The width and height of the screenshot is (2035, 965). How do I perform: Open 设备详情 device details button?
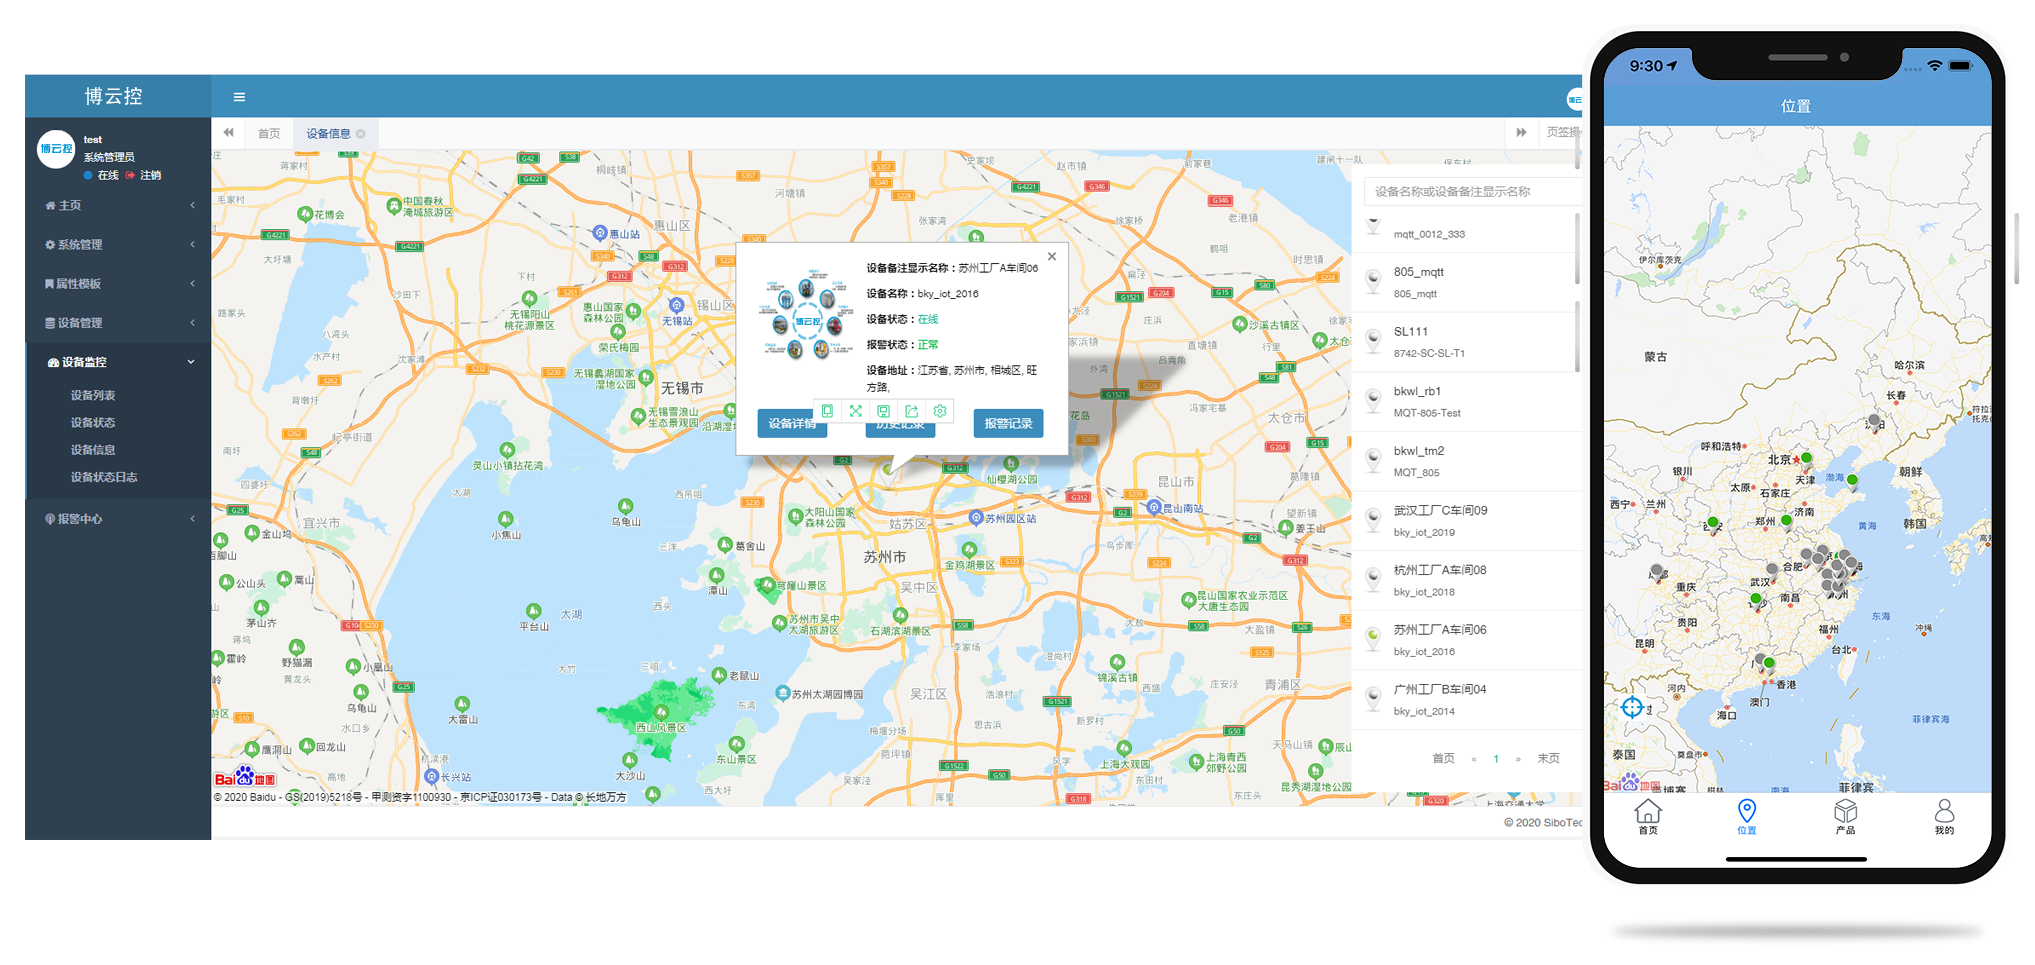792,424
